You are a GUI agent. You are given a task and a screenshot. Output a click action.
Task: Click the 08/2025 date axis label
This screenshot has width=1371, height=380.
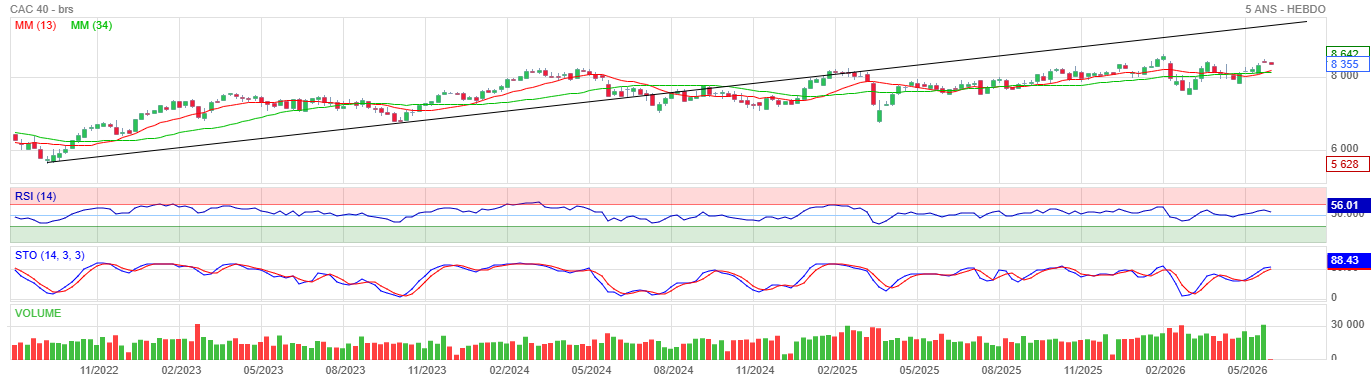(1001, 369)
